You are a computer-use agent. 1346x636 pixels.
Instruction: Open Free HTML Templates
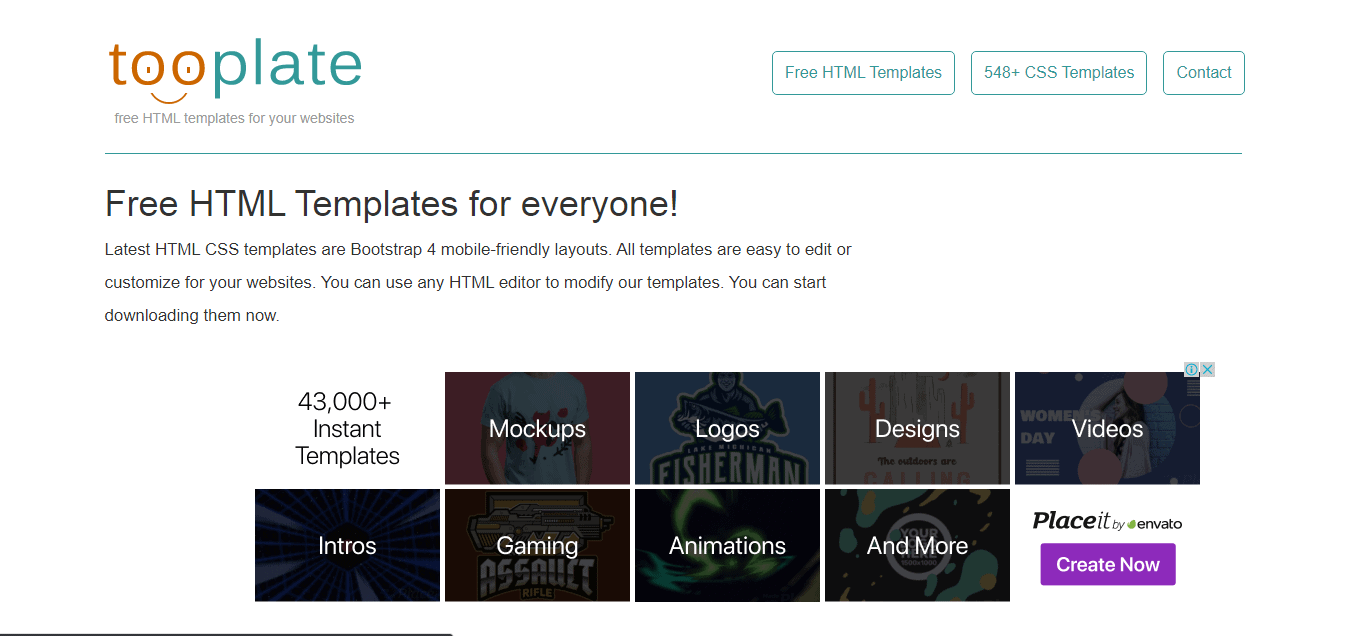(x=862, y=72)
